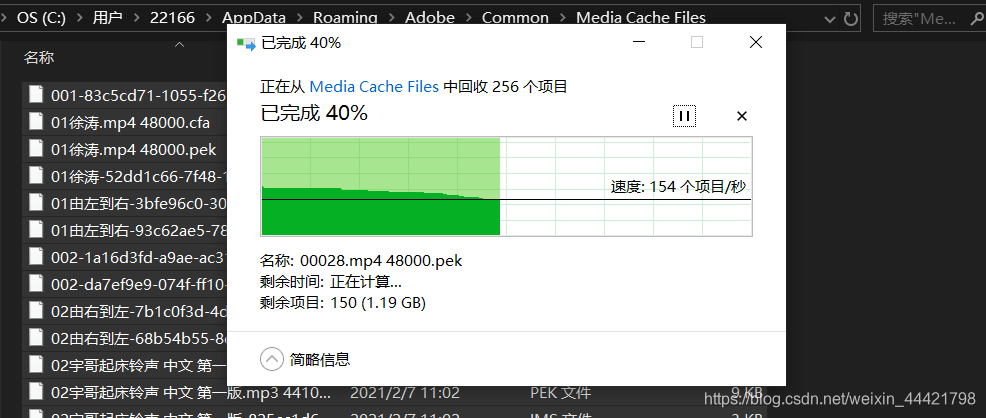Sort by the 名称 column header

point(39,58)
